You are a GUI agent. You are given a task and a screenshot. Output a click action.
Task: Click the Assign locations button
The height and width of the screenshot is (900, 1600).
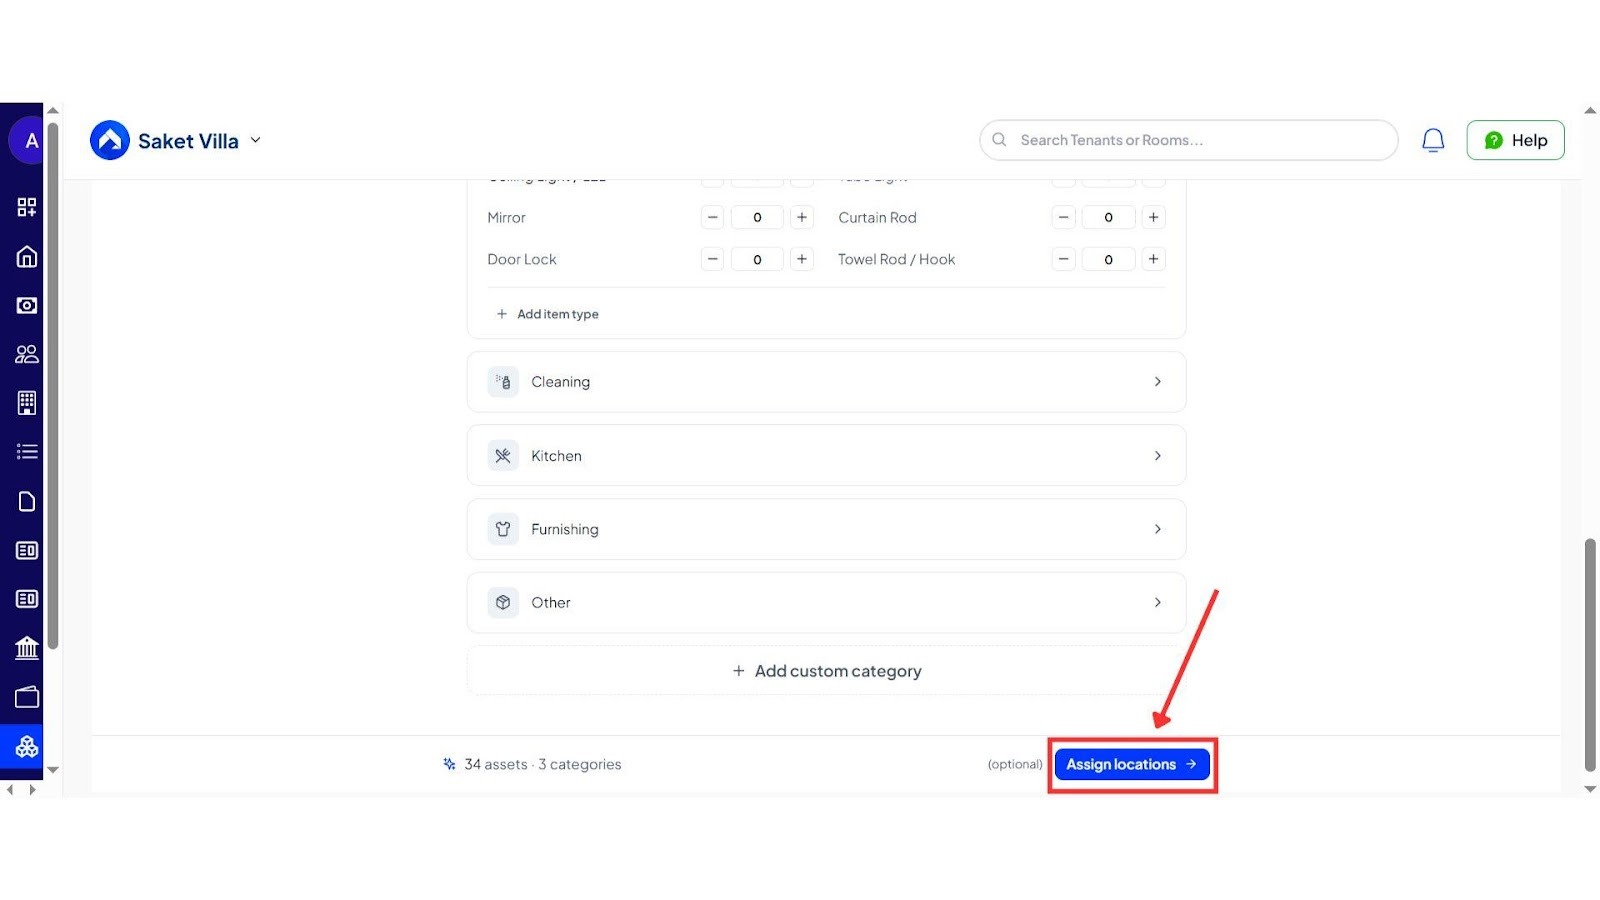click(1131, 764)
